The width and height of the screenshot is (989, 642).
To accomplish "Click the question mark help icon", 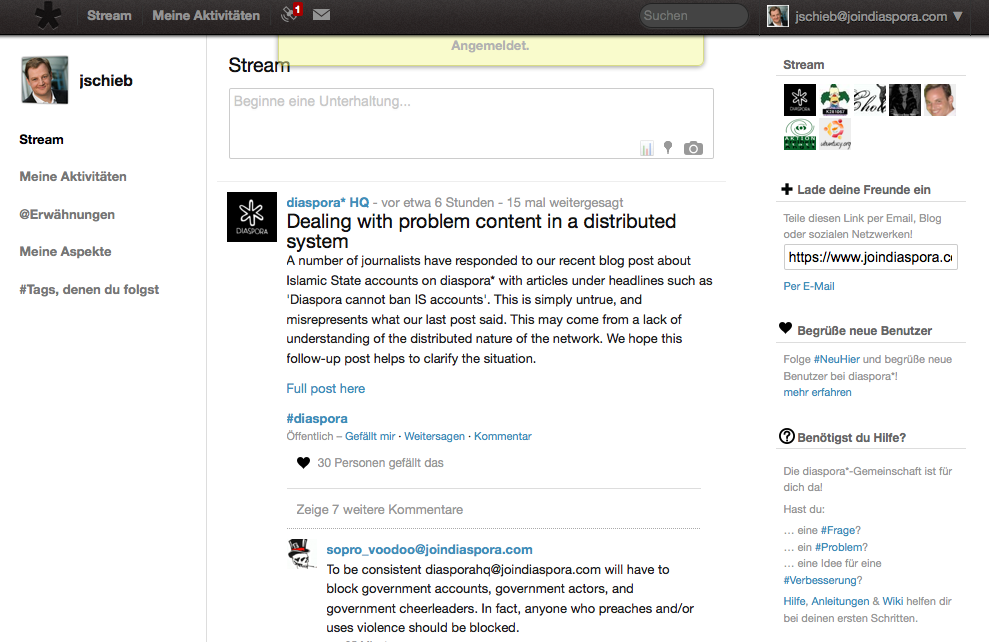I will (x=787, y=436).
